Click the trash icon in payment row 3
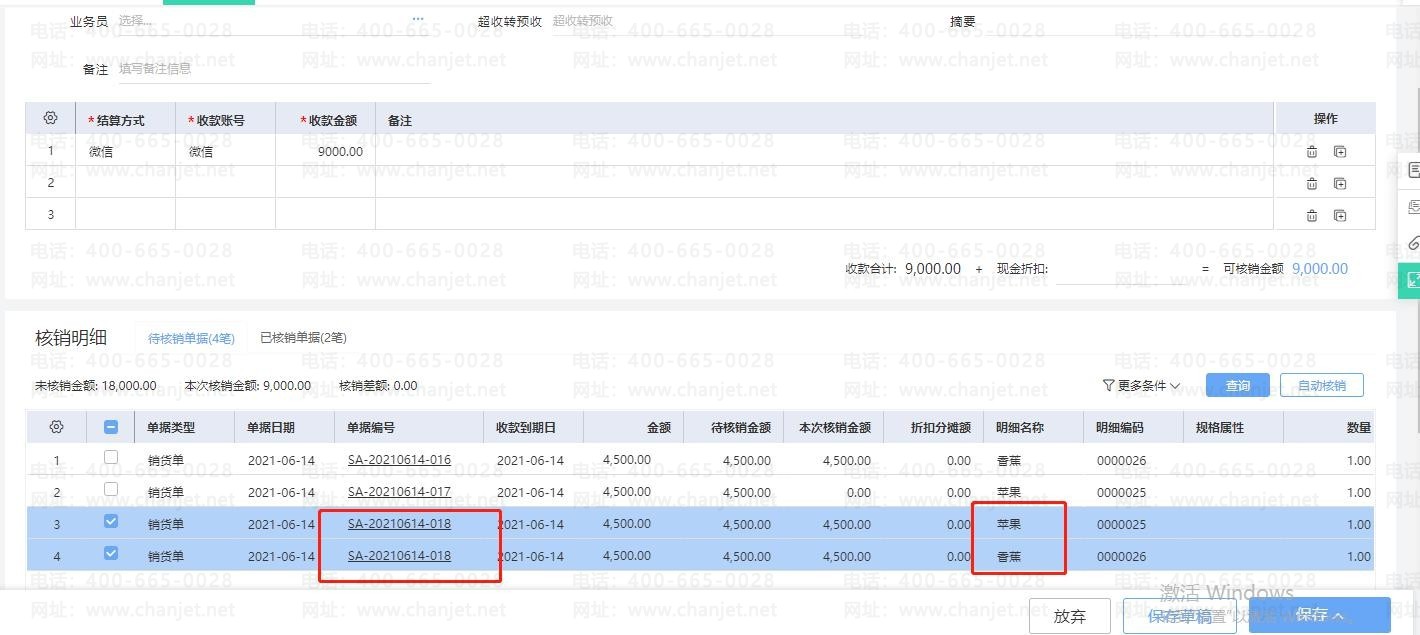1420x635 pixels. (x=1311, y=216)
